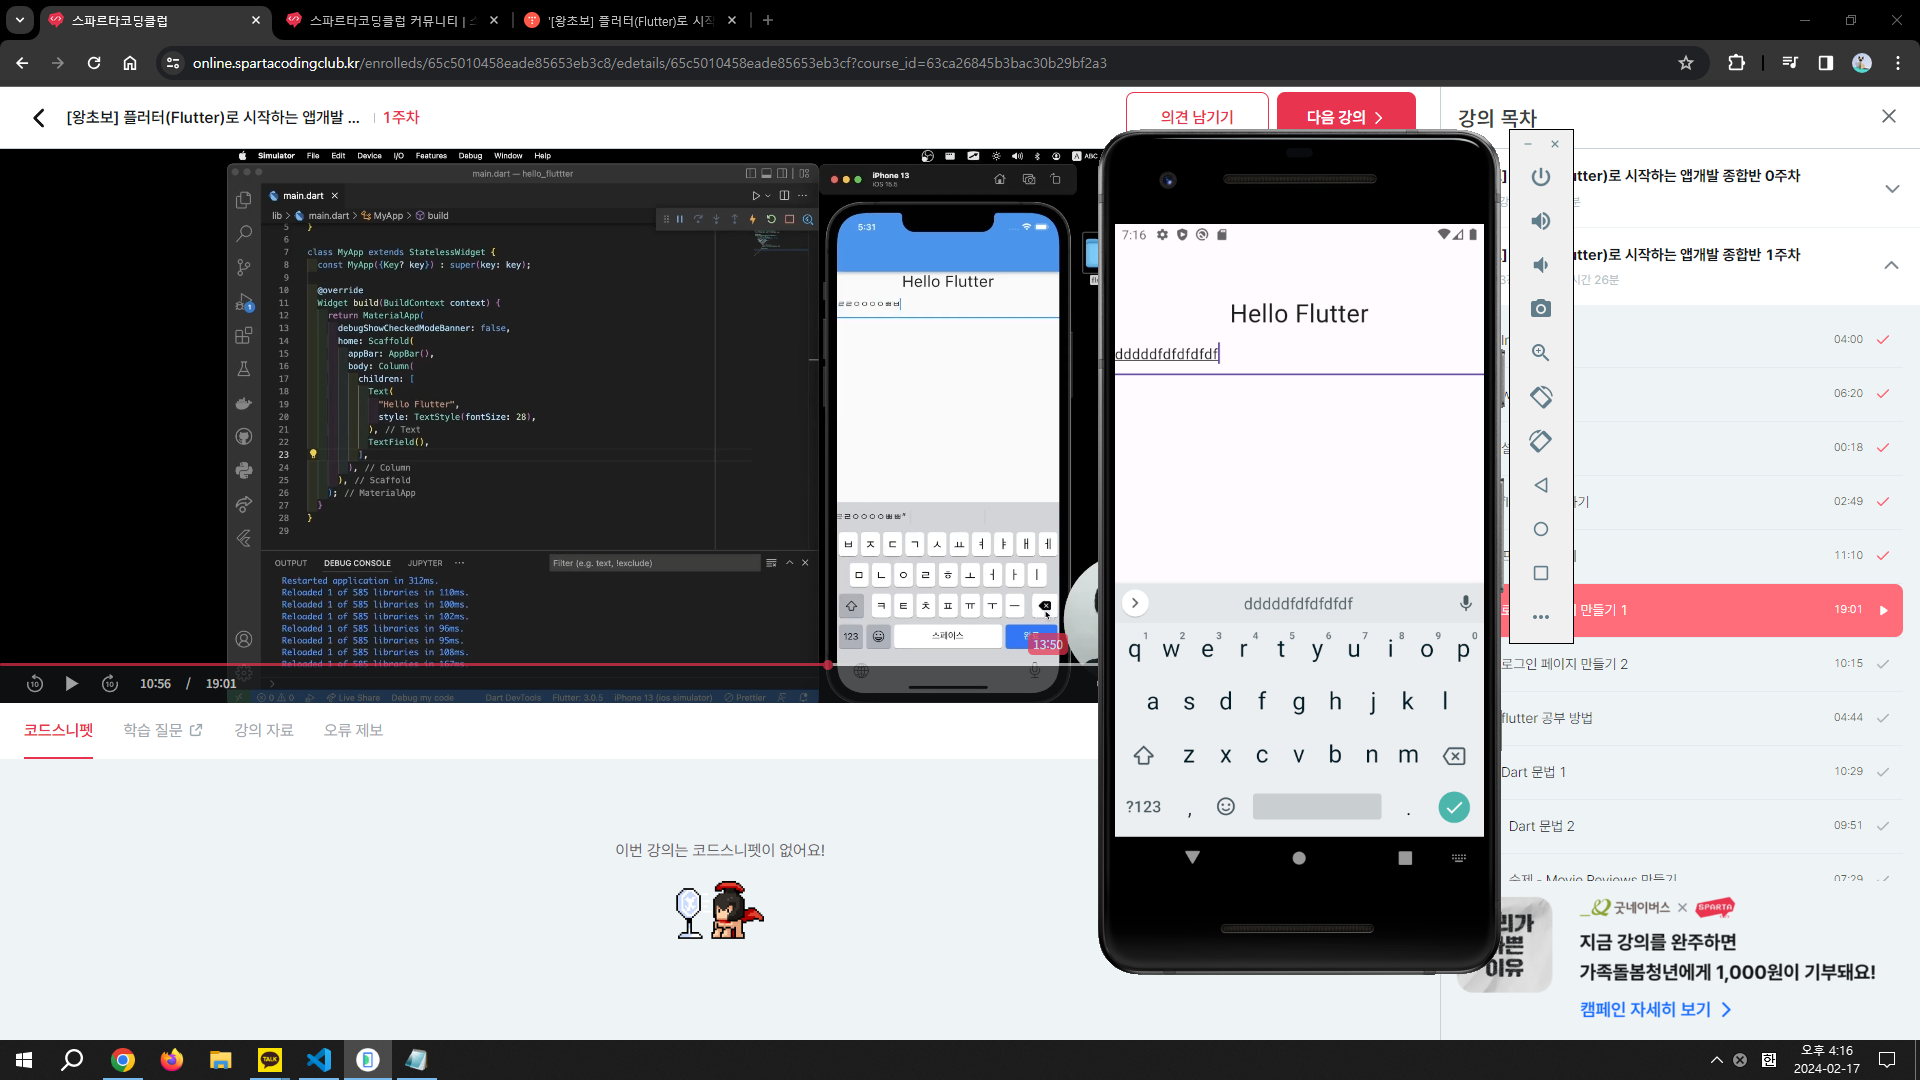1920x1080 pixels.
Task: Open Windows Start menu
Action: (24, 1059)
